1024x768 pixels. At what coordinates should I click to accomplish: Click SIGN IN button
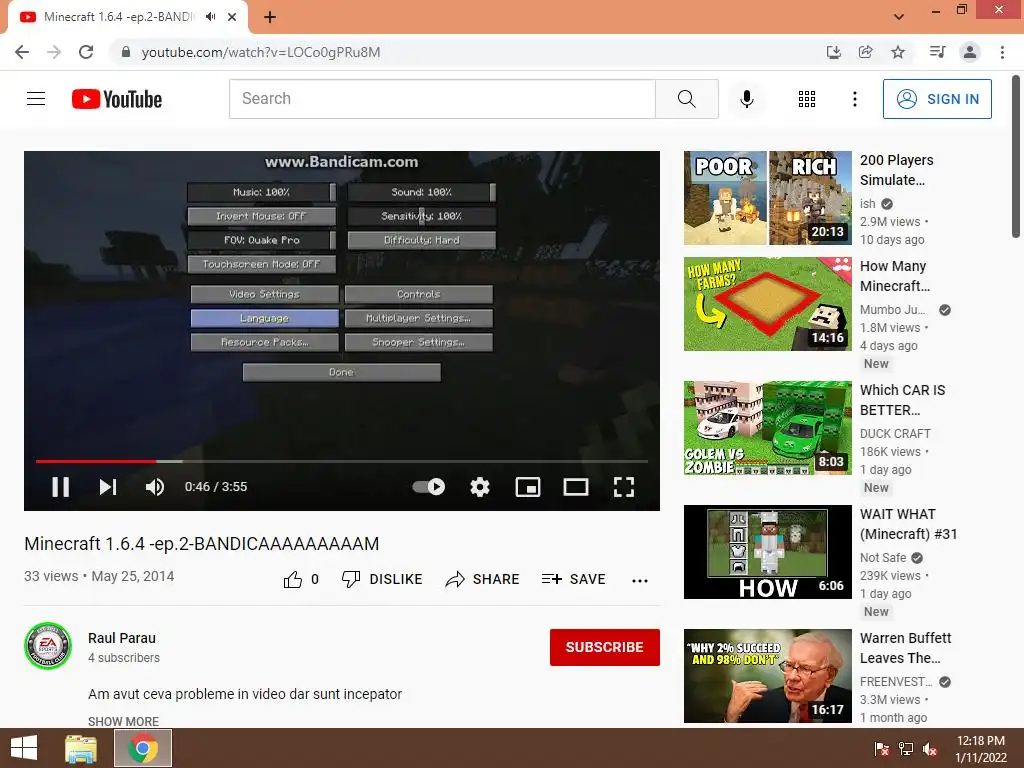coord(937,99)
